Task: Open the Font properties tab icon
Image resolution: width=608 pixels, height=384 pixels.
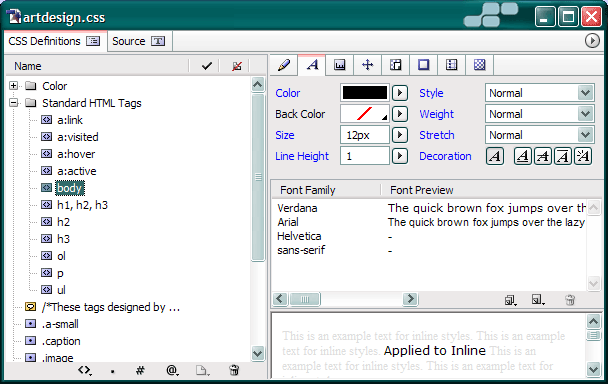Action: tap(313, 65)
